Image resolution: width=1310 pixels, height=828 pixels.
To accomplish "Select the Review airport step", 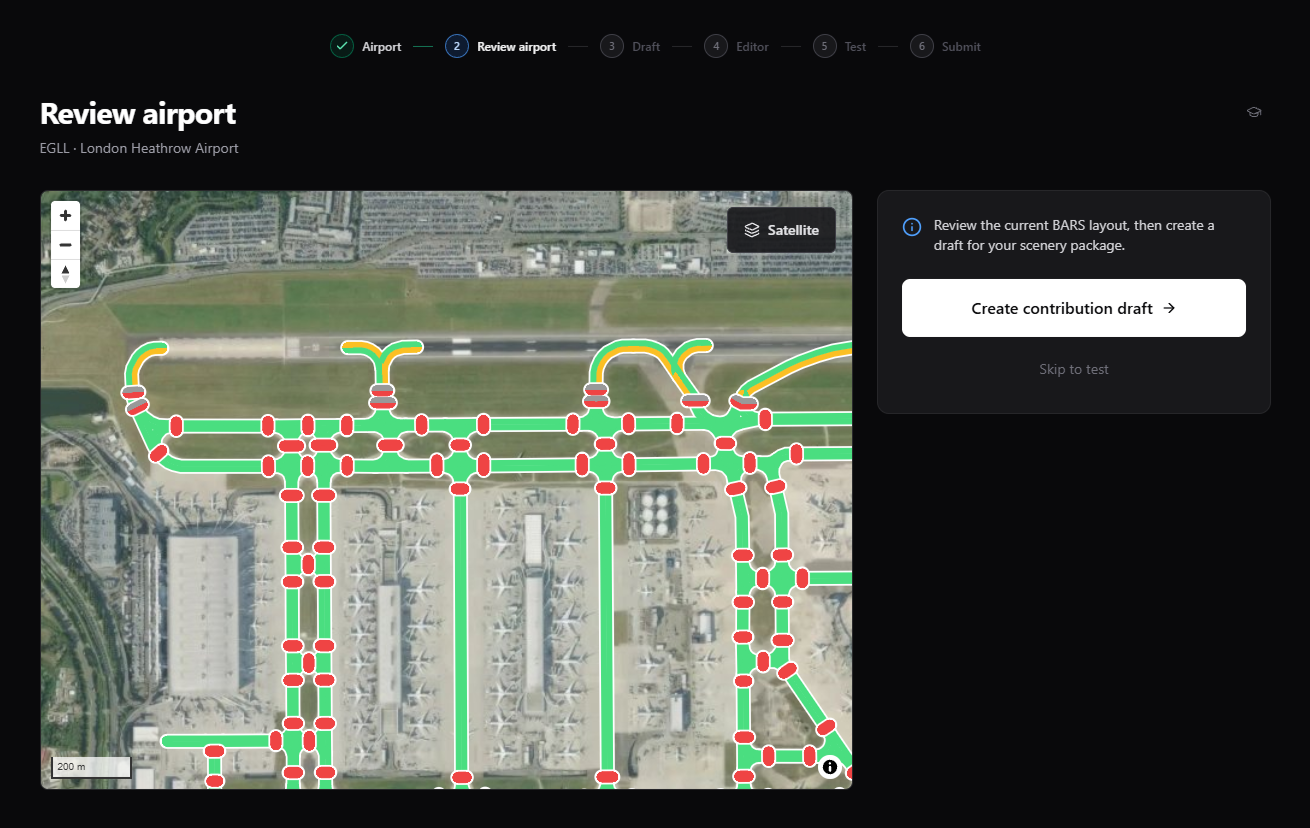I will coord(501,46).
